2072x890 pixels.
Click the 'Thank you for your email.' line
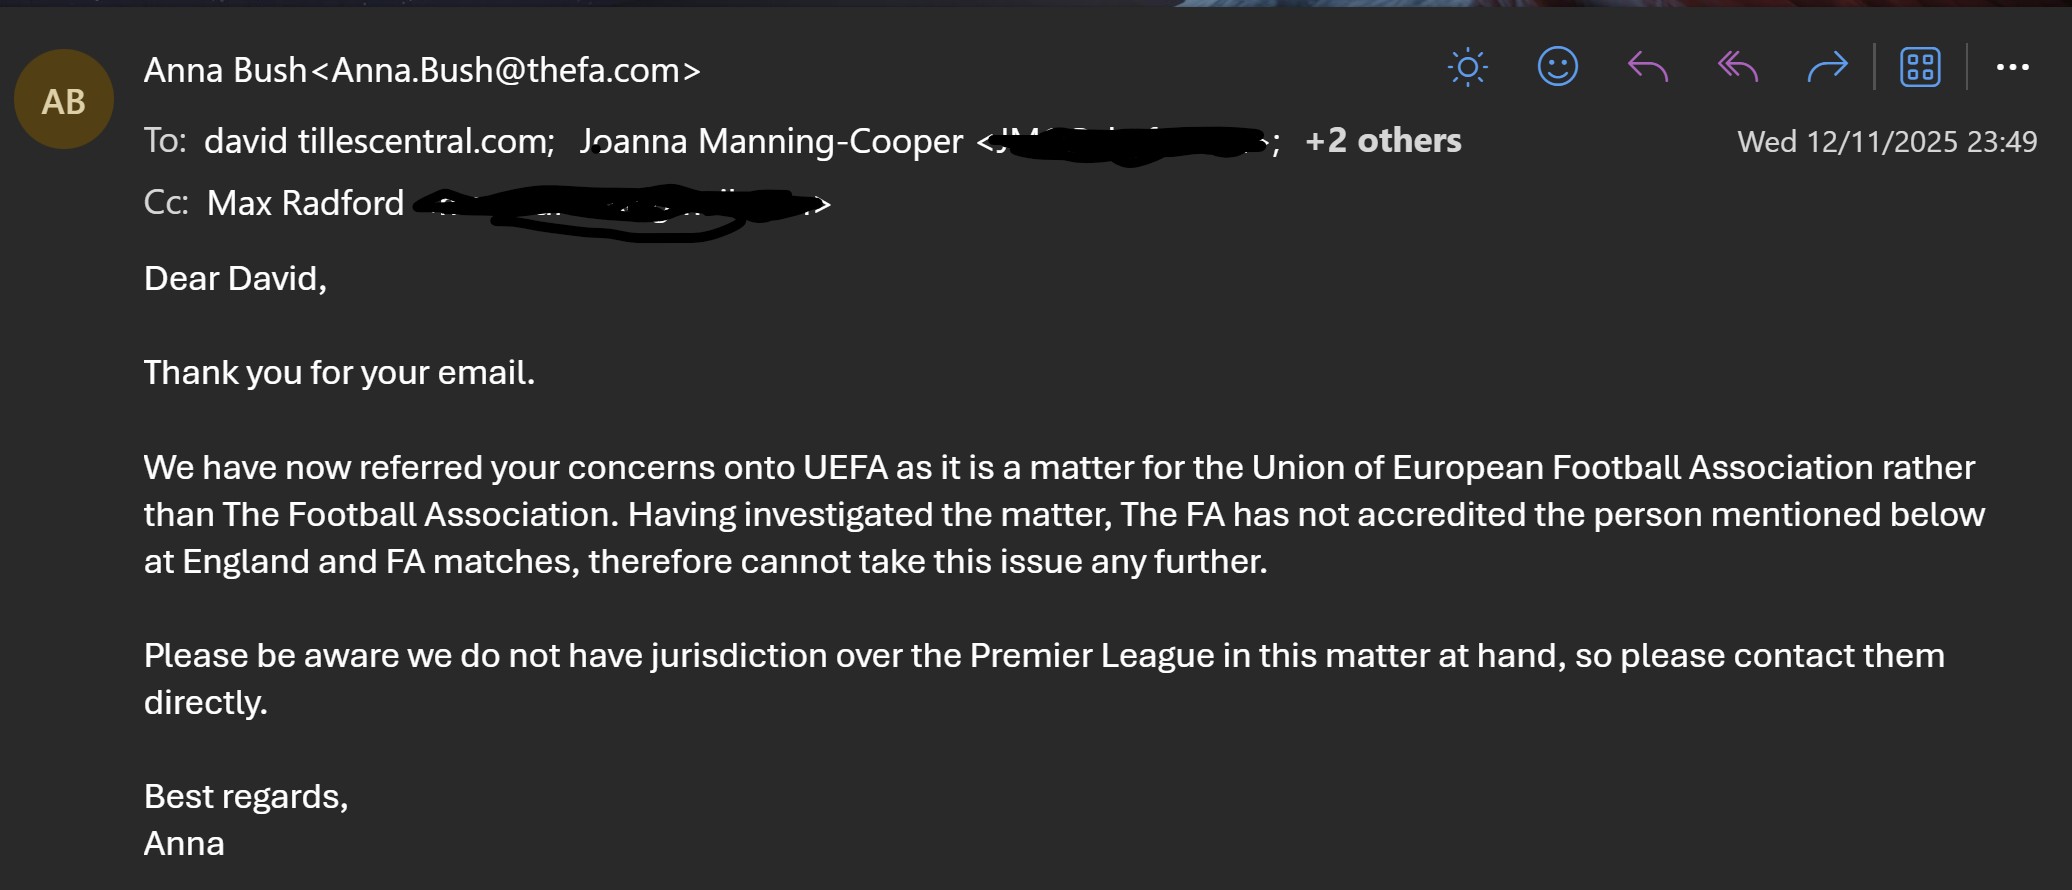339,373
